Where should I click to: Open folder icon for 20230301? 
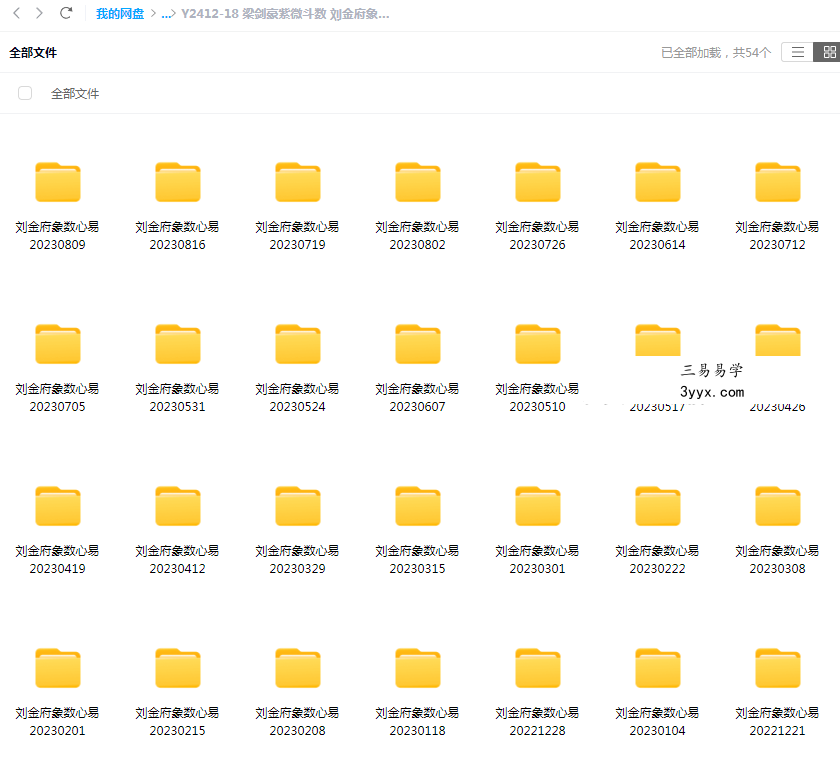point(538,507)
